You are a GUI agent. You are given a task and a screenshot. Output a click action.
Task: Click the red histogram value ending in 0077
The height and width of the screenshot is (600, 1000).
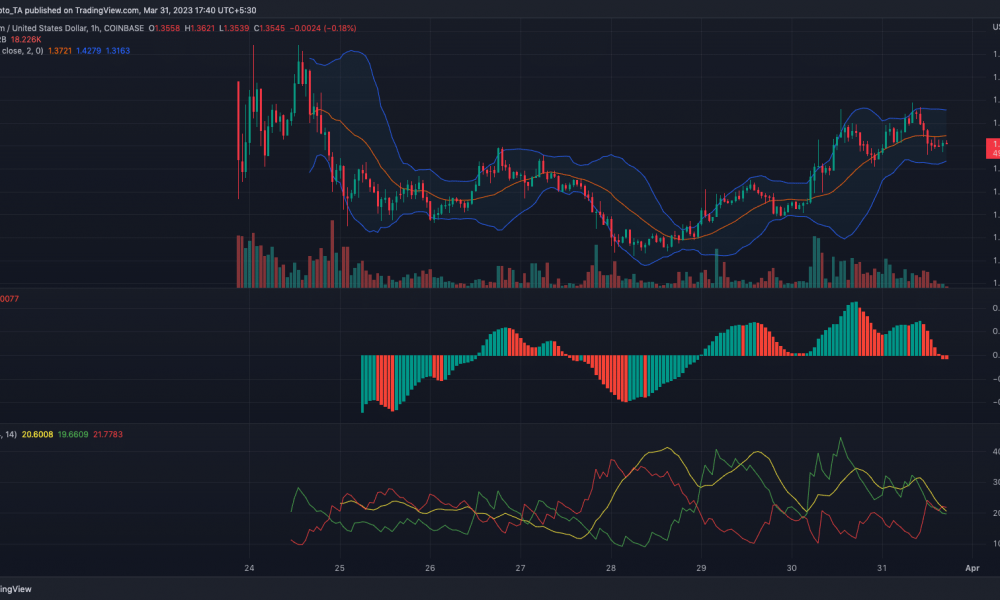click(9, 298)
